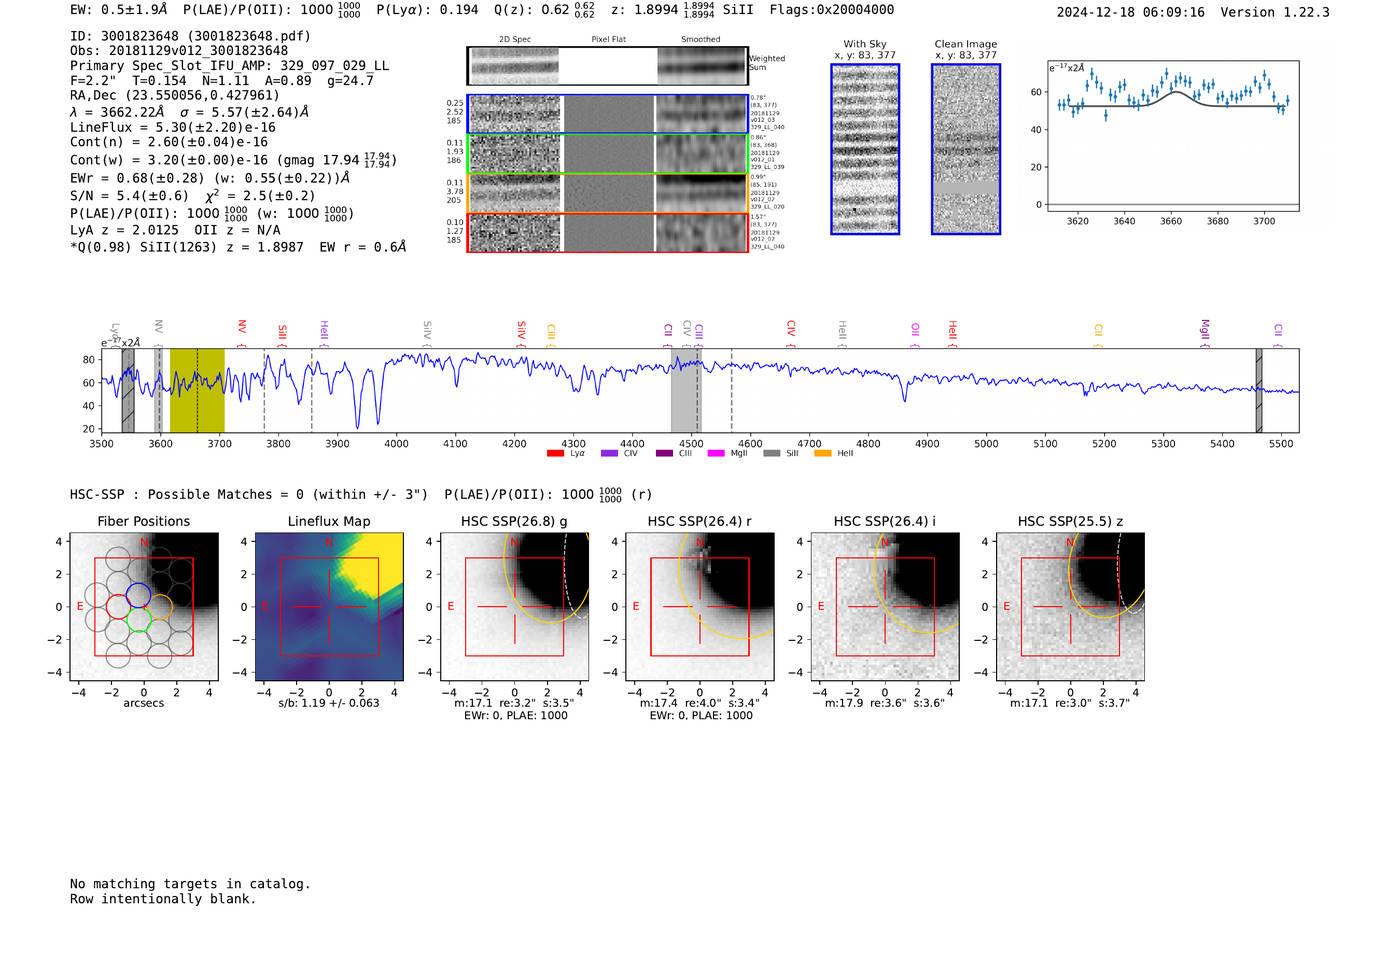The height and width of the screenshot is (953, 1400).
Task: Click the Primary Spec_Slot_IFU_AMP value line
Action: [x=230, y=66]
